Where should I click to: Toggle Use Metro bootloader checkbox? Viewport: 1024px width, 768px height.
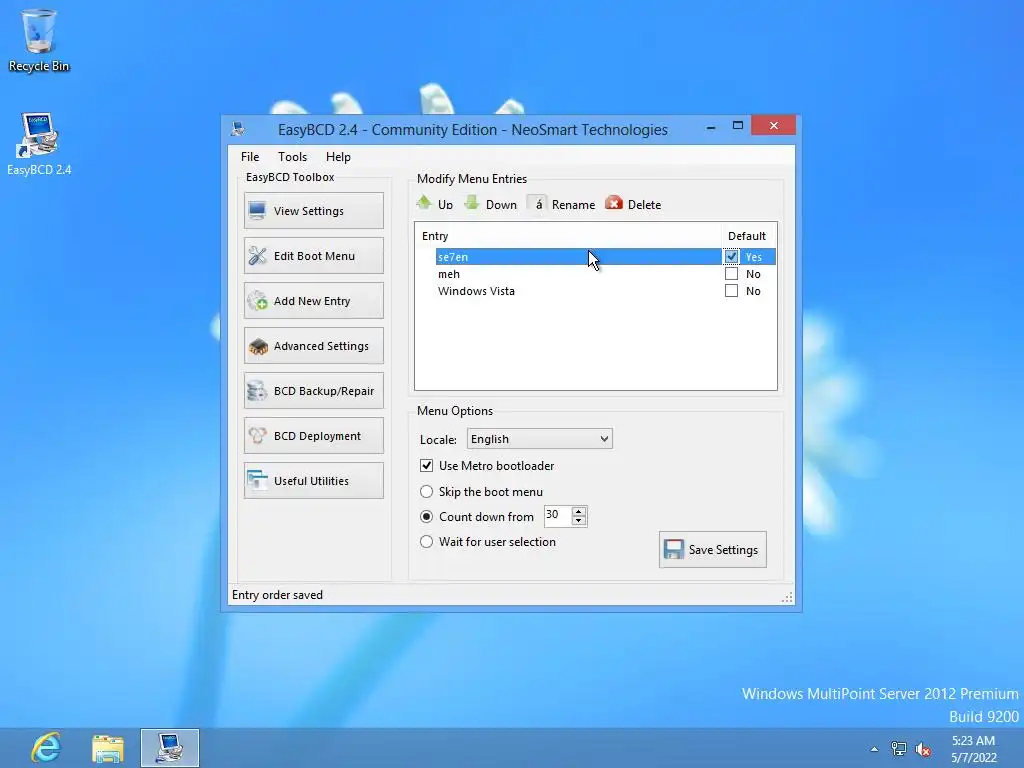426,466
